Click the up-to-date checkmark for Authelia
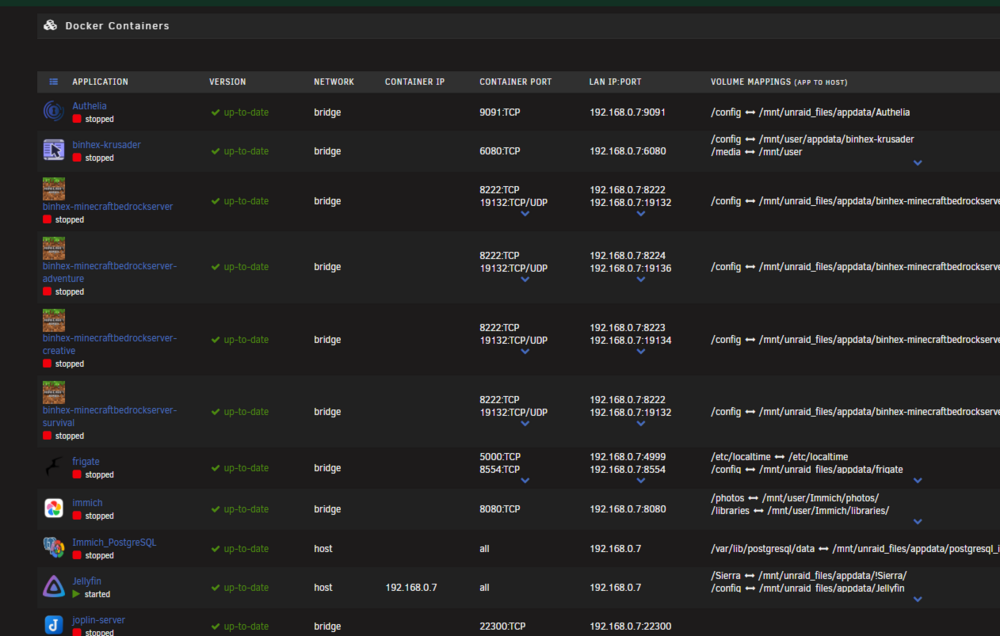Screen dimensions: 1000x636 [x=216, y=112]
